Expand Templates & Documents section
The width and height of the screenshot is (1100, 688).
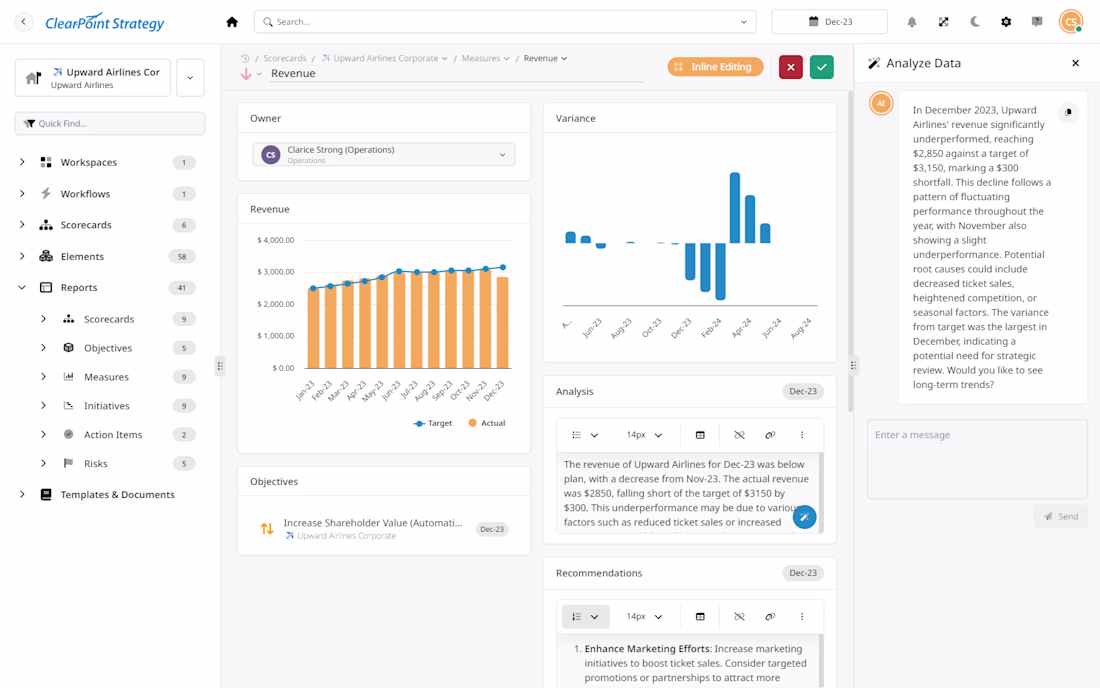[x=22, y=494]
